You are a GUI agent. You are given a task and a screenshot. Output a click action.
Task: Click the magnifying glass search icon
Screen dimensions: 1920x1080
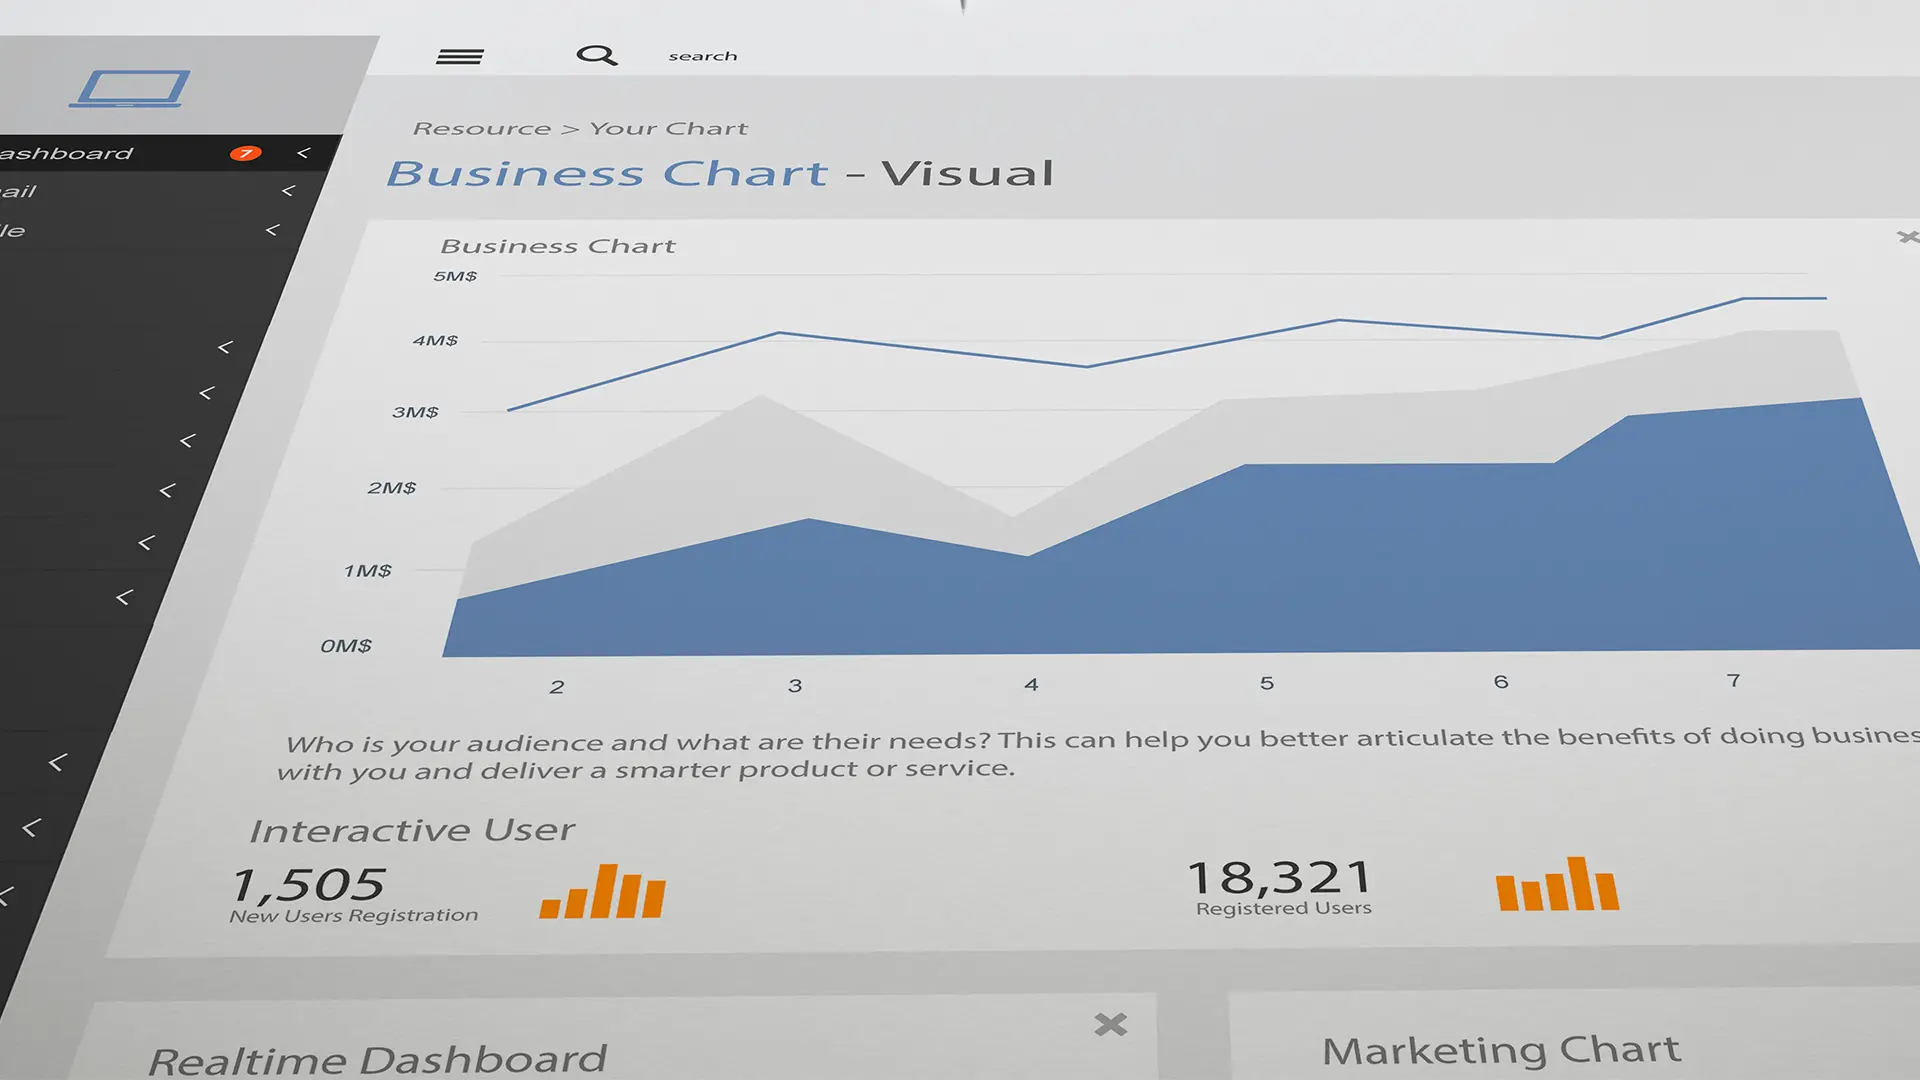pyautogui.click(x=596, y=56)
